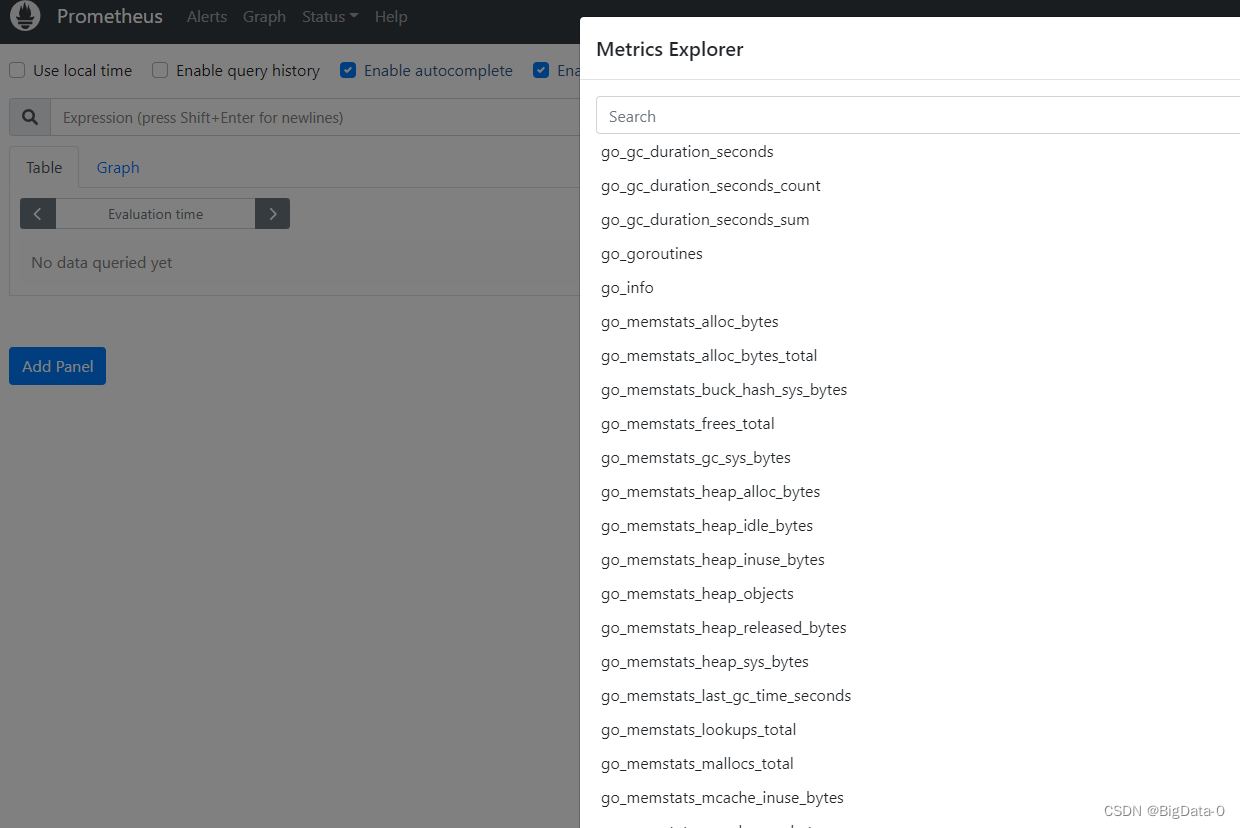Select metric go_memstats_gc_sys_bytes
1240x828 pixels.
point(696,458)
